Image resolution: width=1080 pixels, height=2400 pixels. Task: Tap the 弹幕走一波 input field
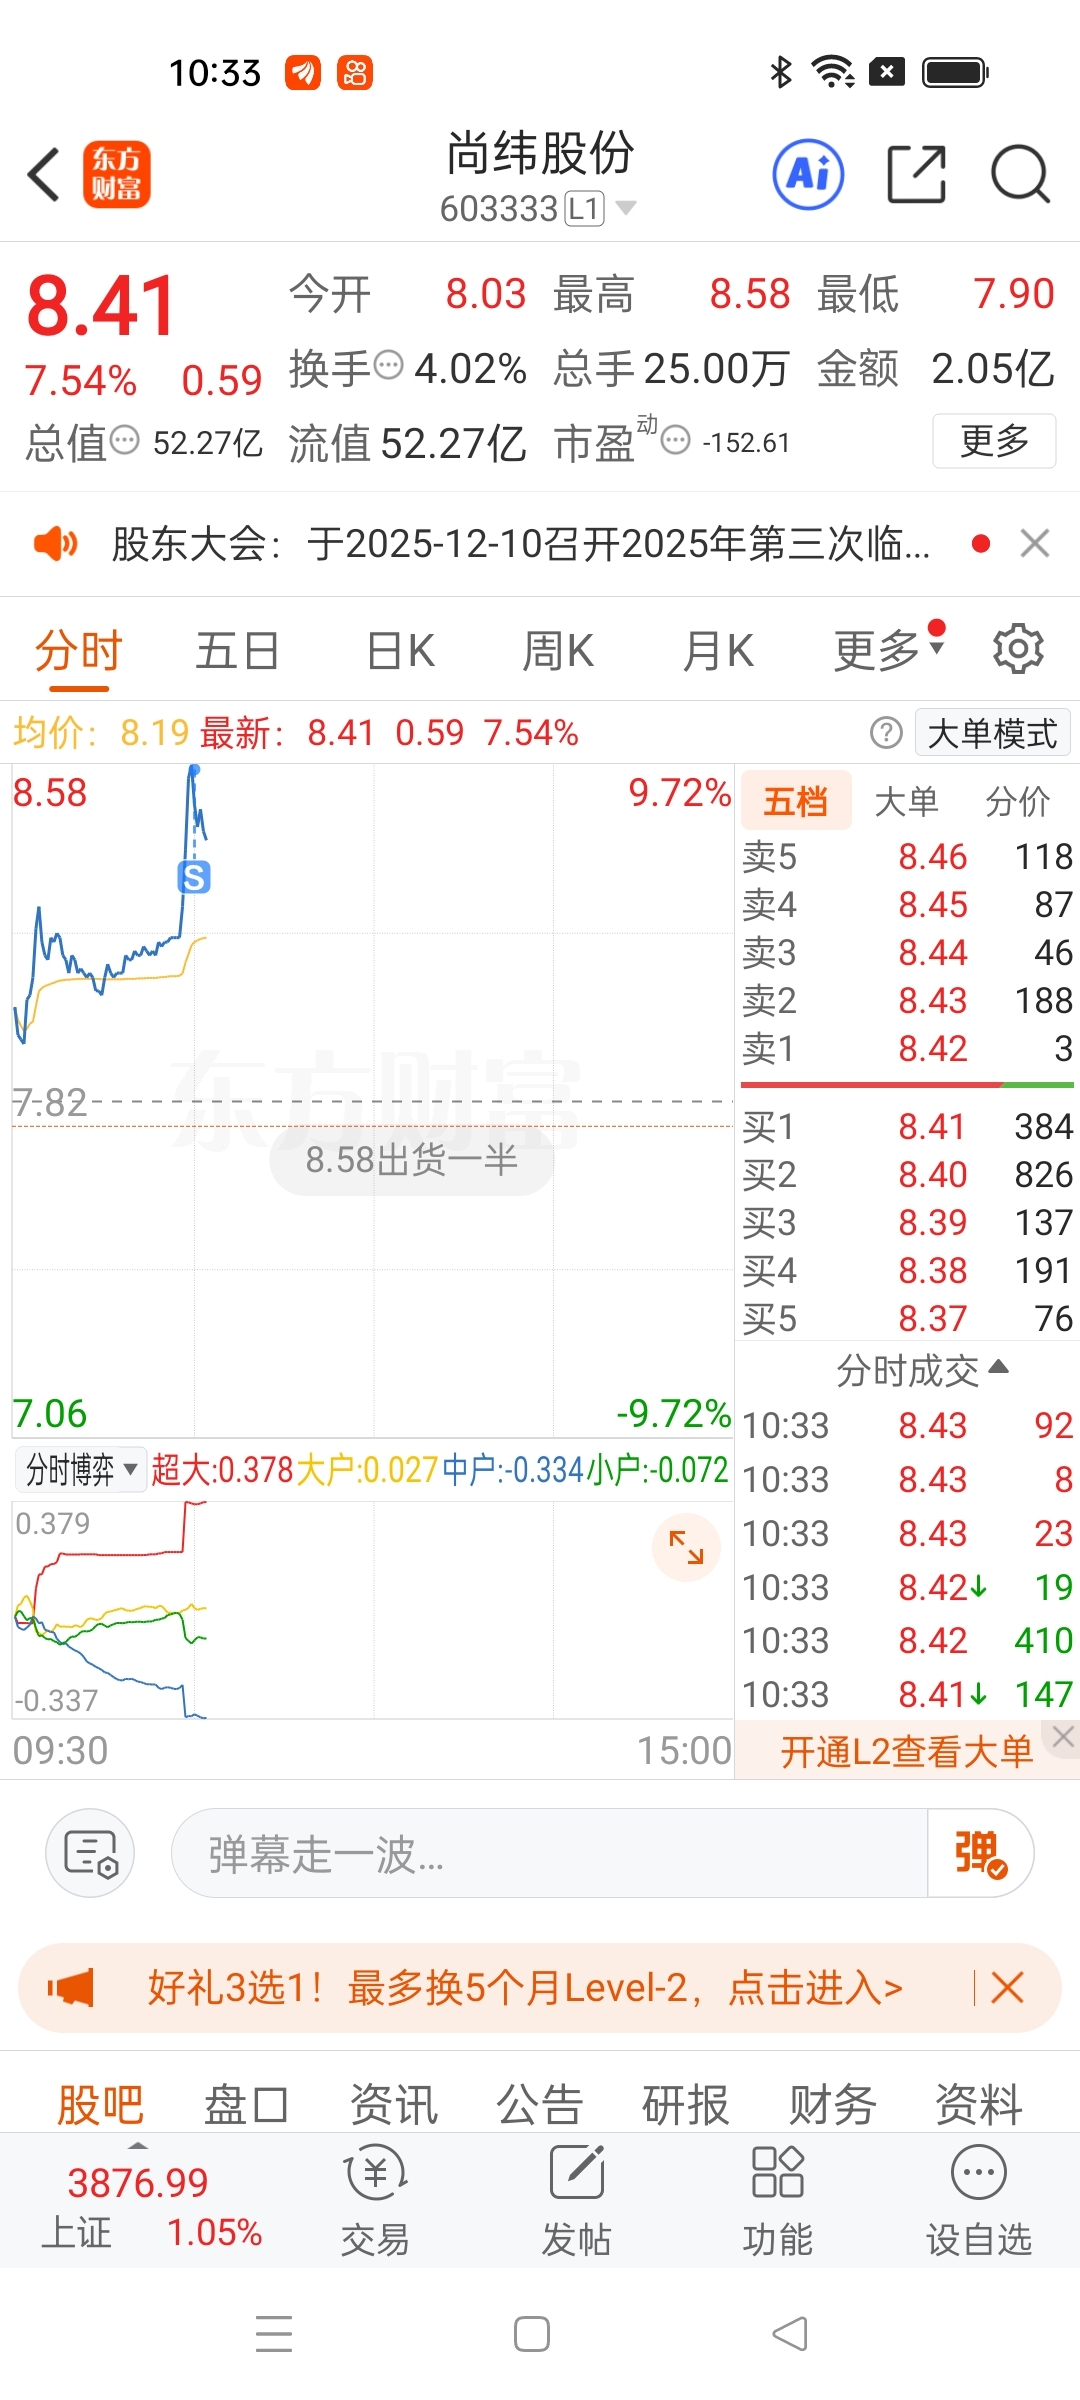(x=548, y=1853)
